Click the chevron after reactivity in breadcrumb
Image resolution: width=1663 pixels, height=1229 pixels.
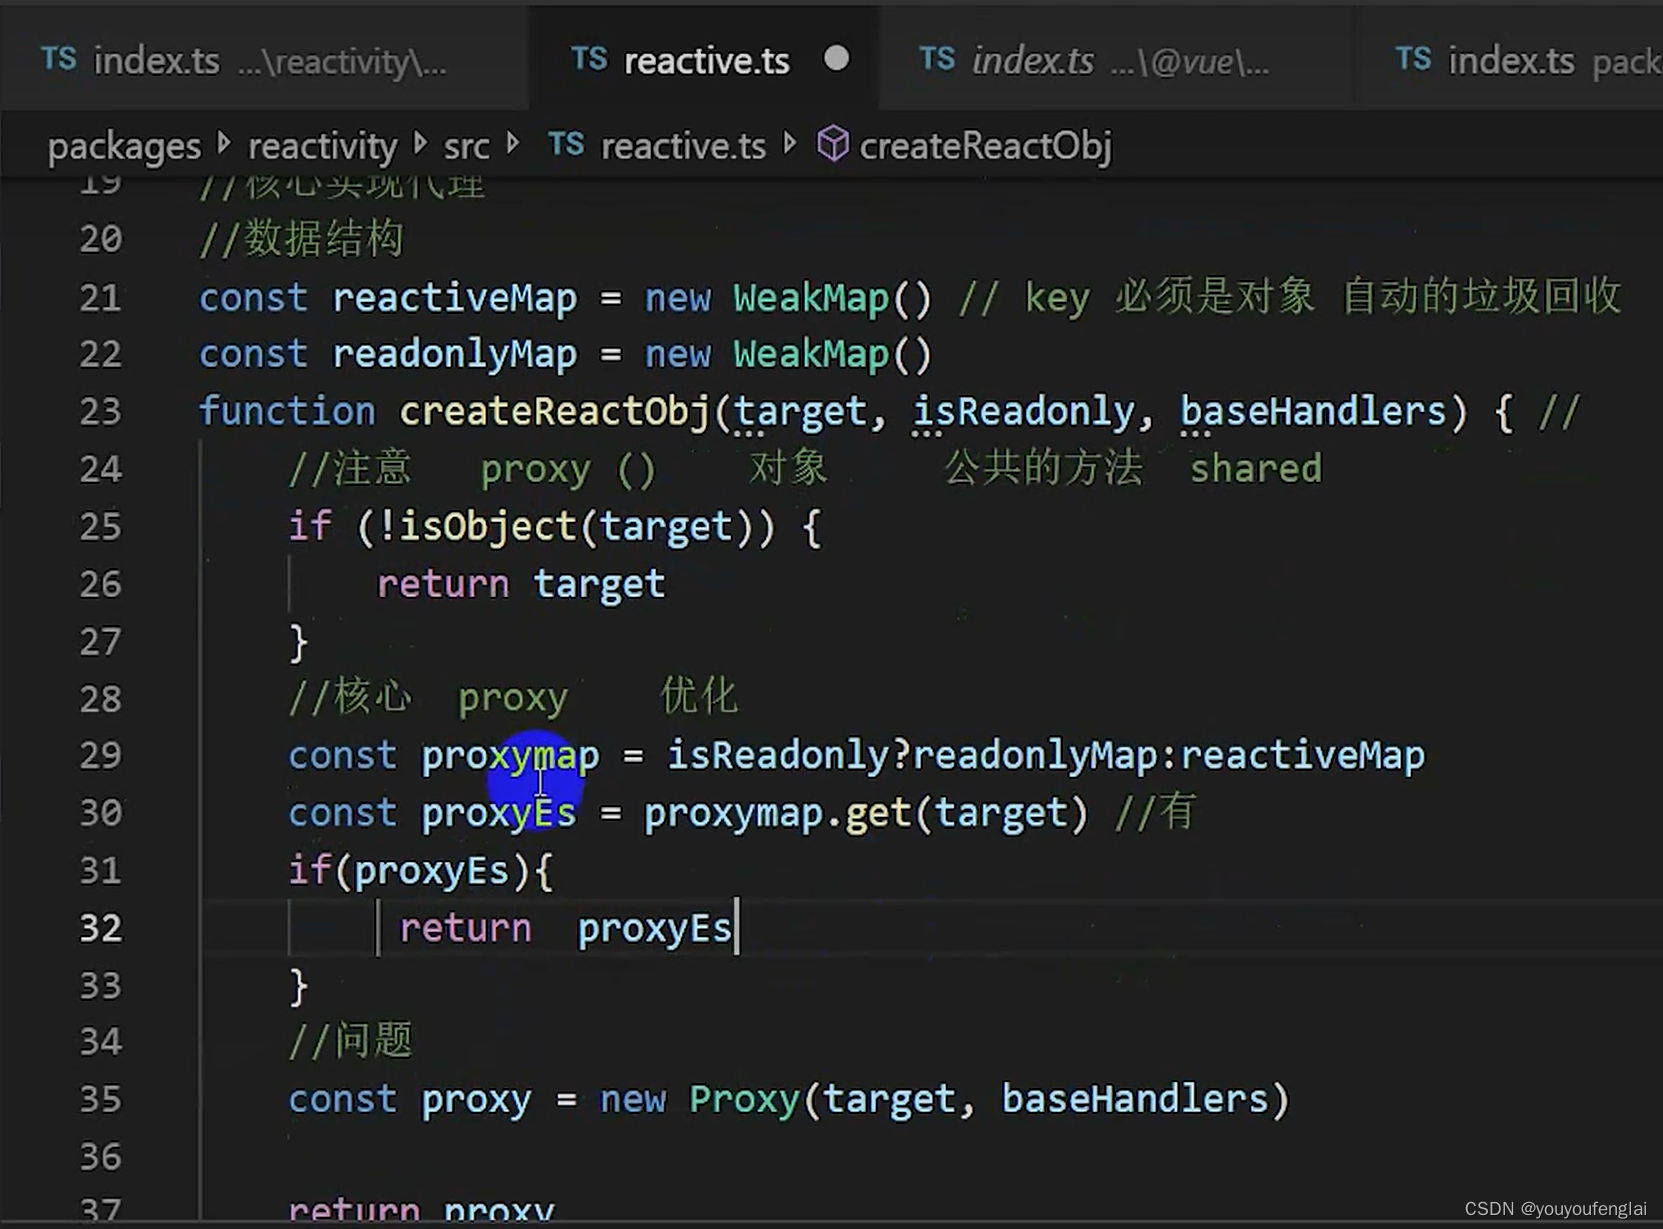click(421, 144)
